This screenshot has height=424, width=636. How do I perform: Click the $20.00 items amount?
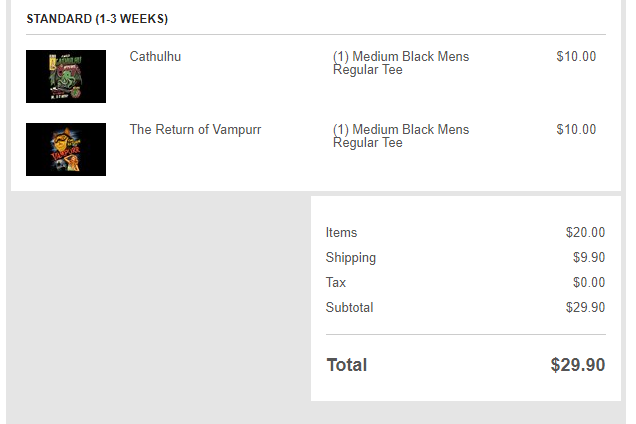[x=585, y=232]
